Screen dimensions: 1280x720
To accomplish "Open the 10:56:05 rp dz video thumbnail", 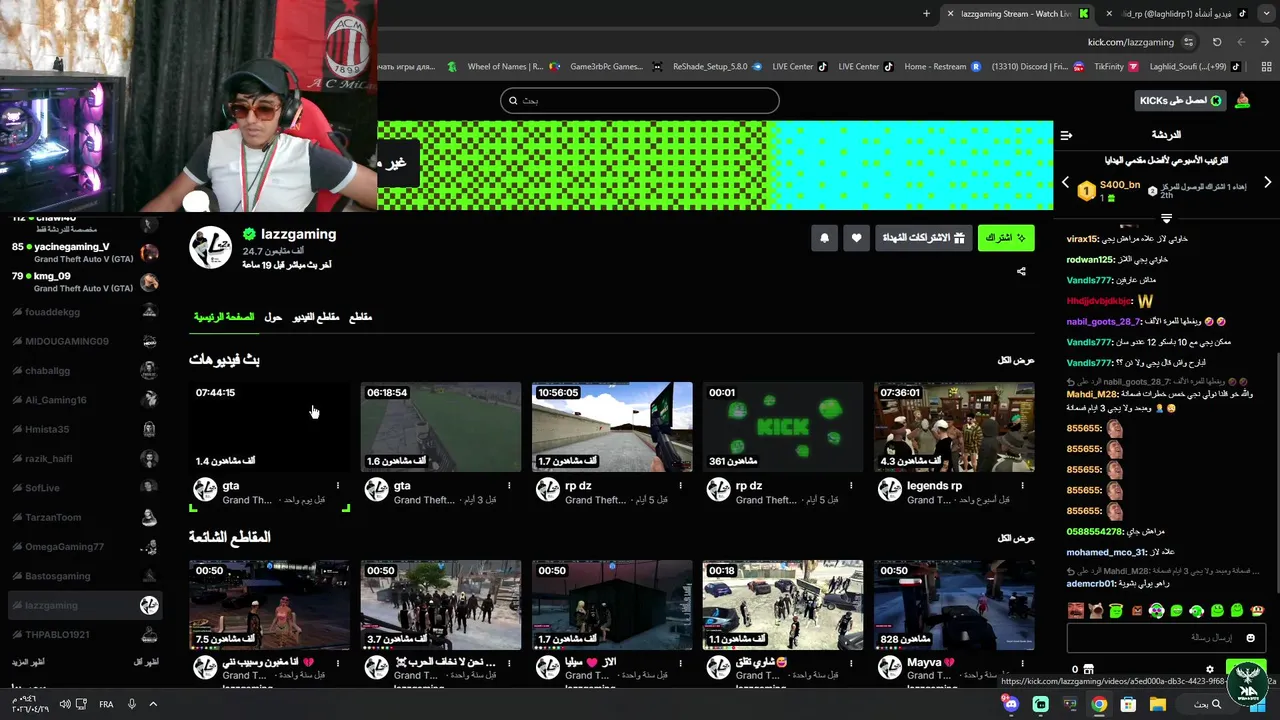I will click(612, 427).
